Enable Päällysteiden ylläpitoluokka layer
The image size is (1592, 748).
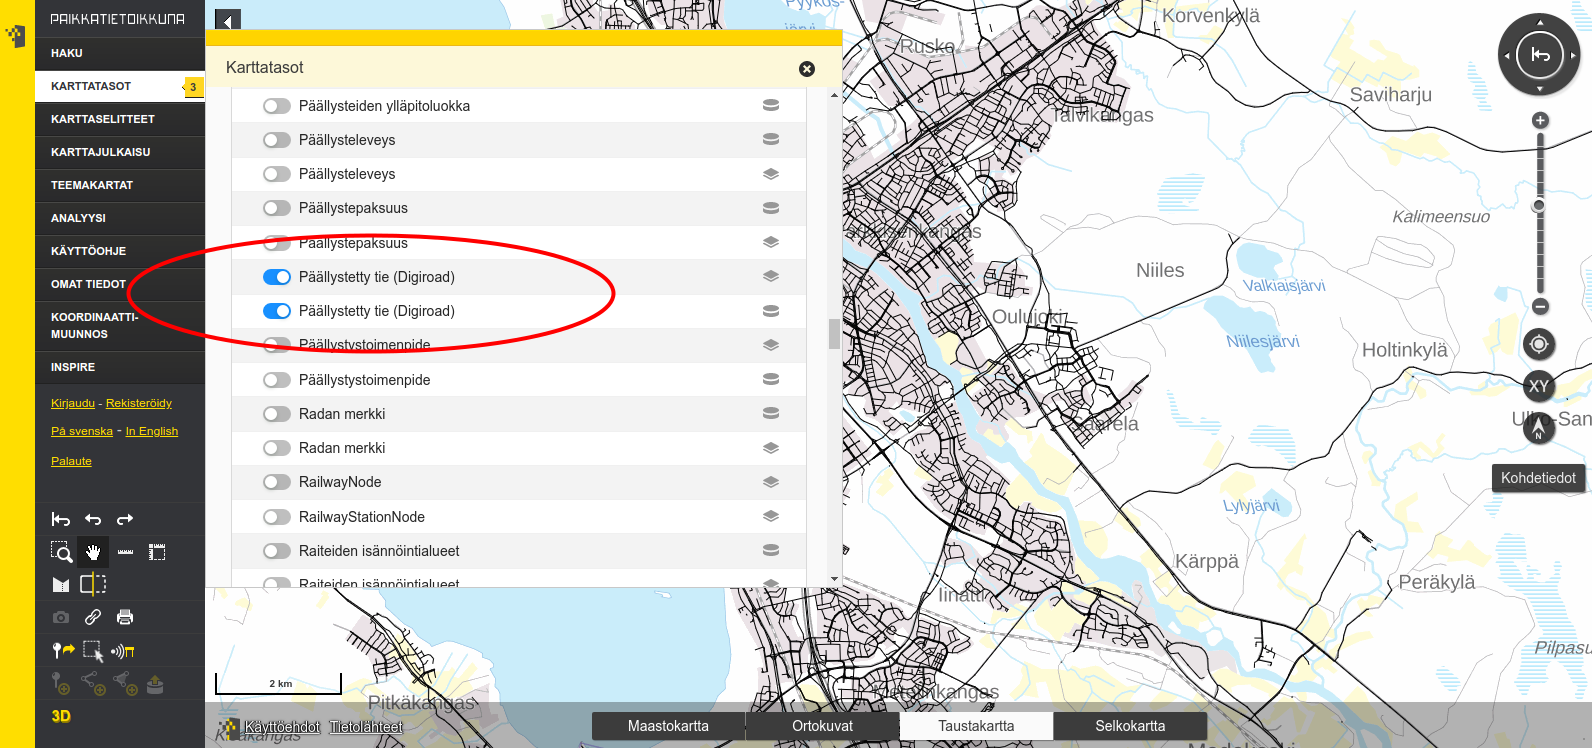pyautogui.click(x=277, y=106)
